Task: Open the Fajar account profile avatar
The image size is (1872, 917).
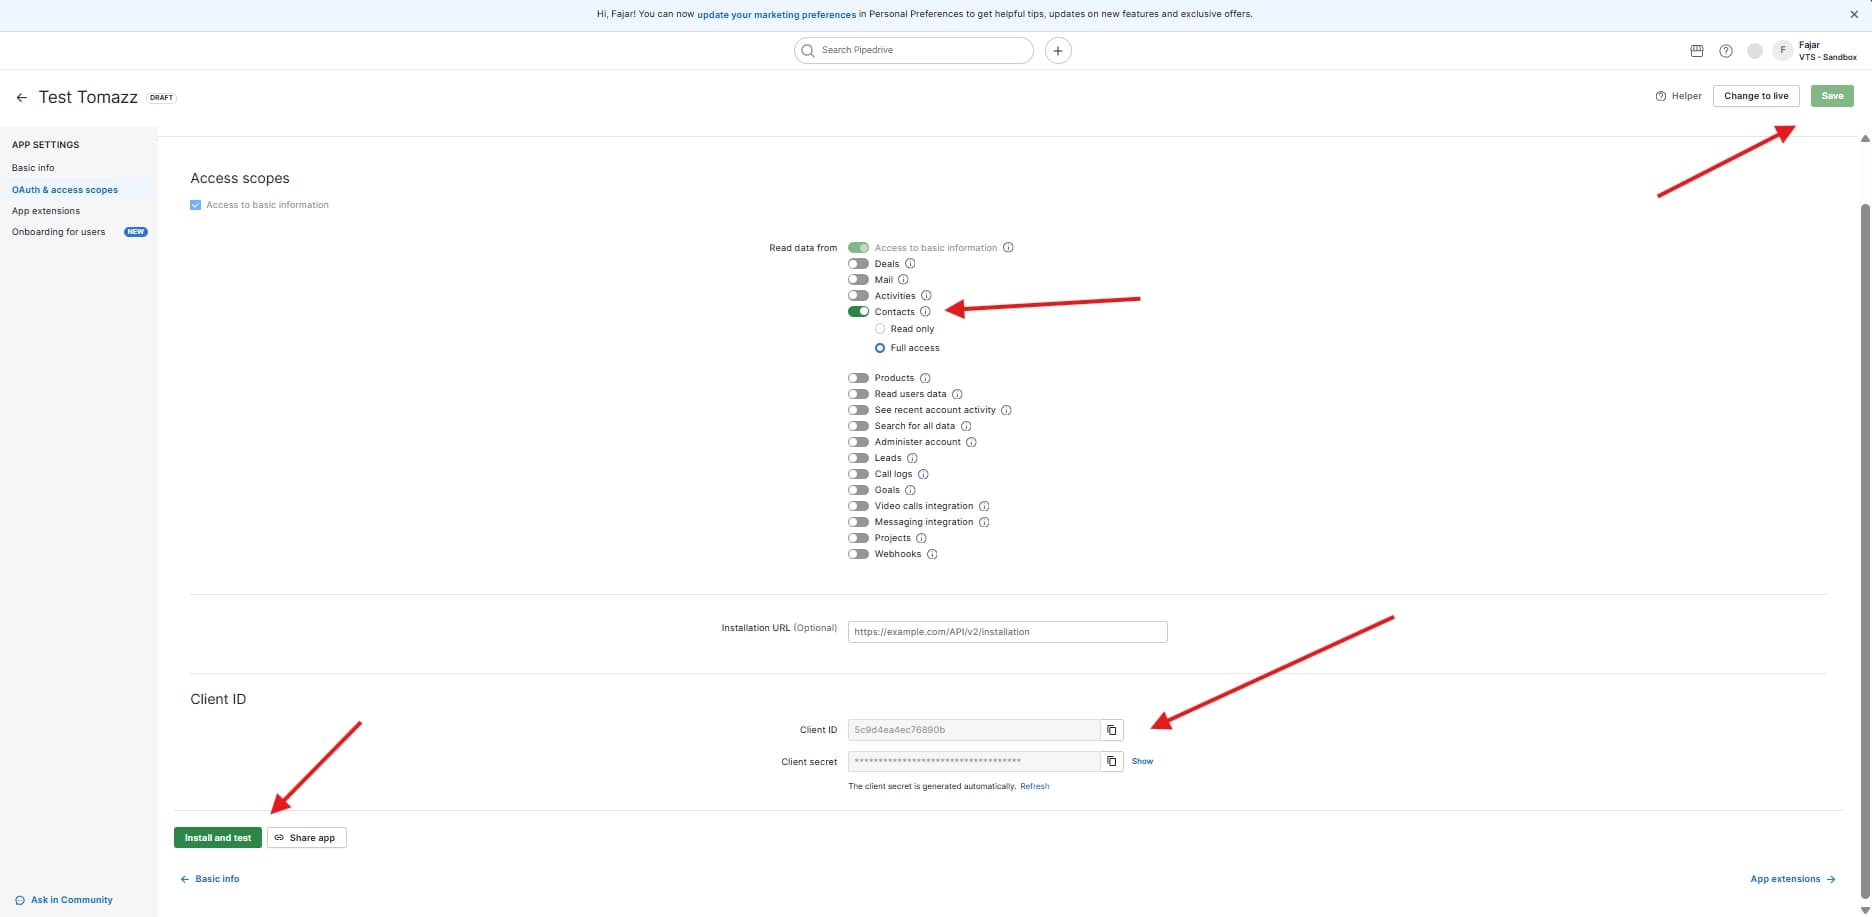Action: 1782,50
